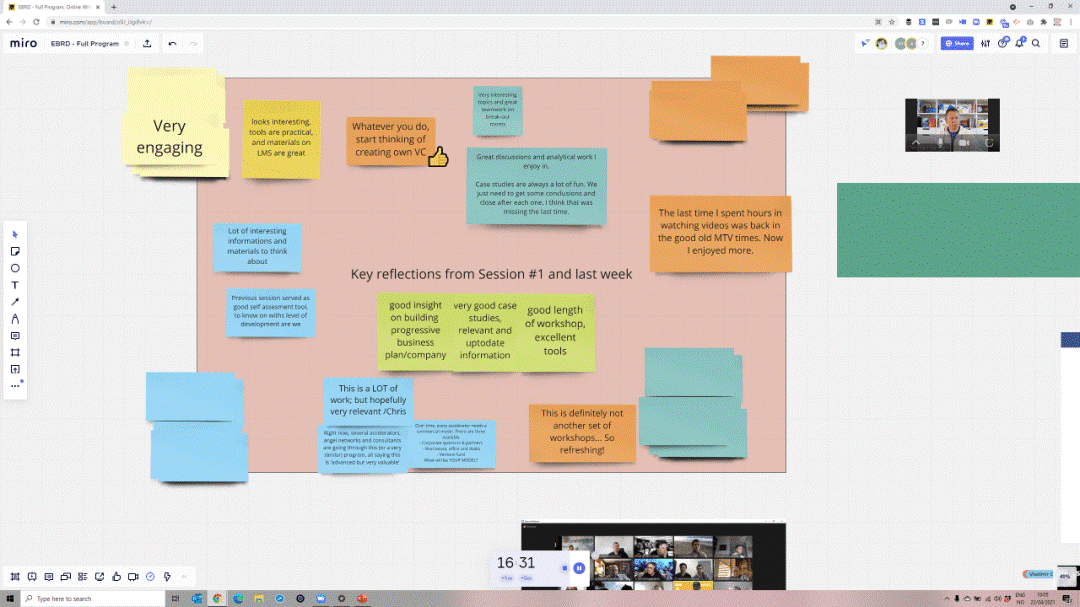Click the Miro logo home link
The image size is (1080, 607).
pyautogui.click(x=23, y=43)
